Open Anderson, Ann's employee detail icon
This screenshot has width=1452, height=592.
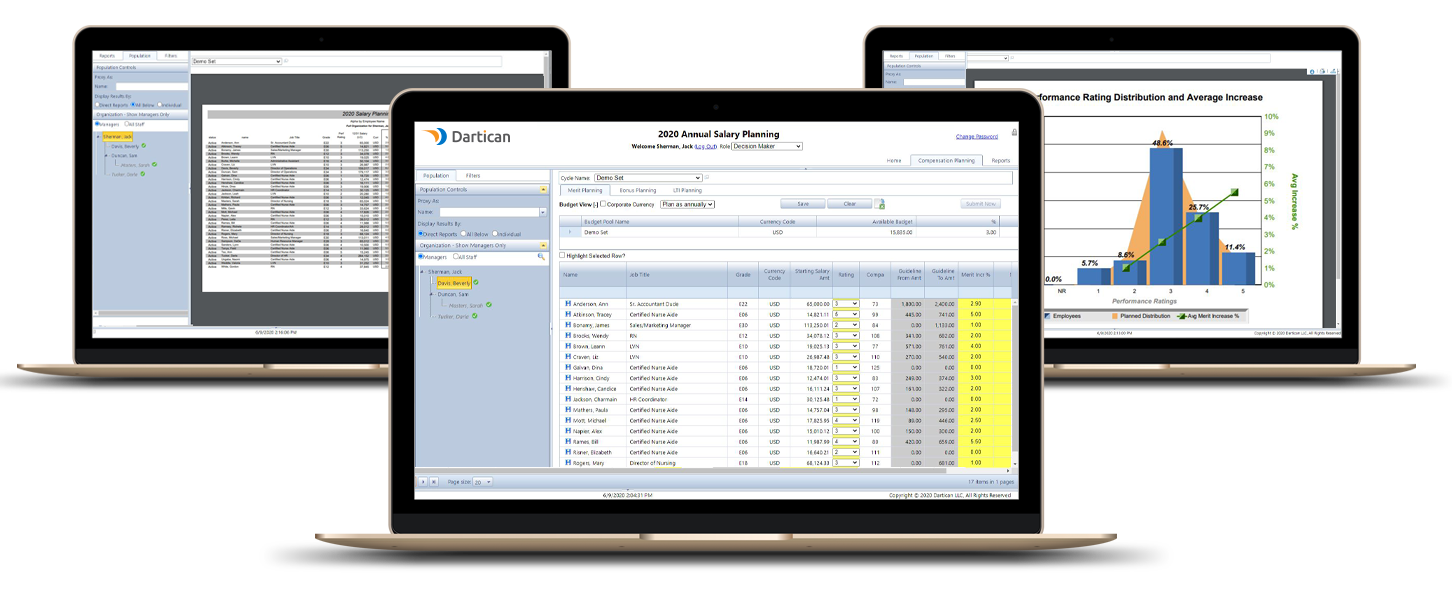coord(567,303)
